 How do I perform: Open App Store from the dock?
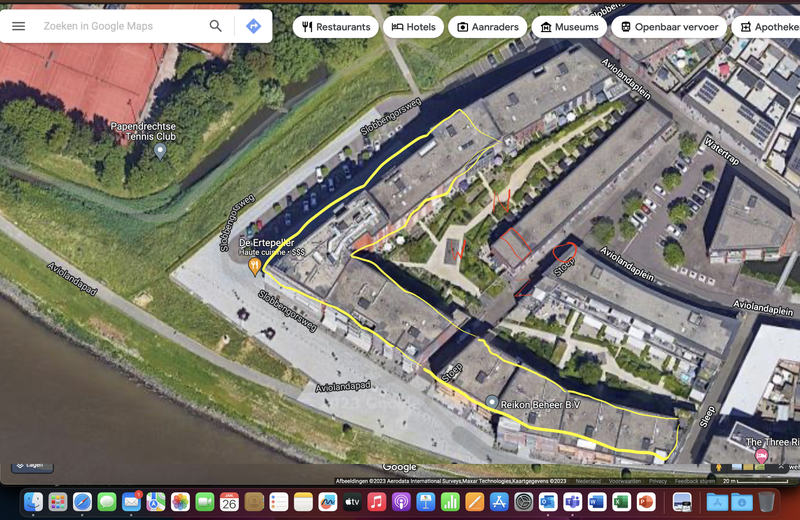pos(499,502)
